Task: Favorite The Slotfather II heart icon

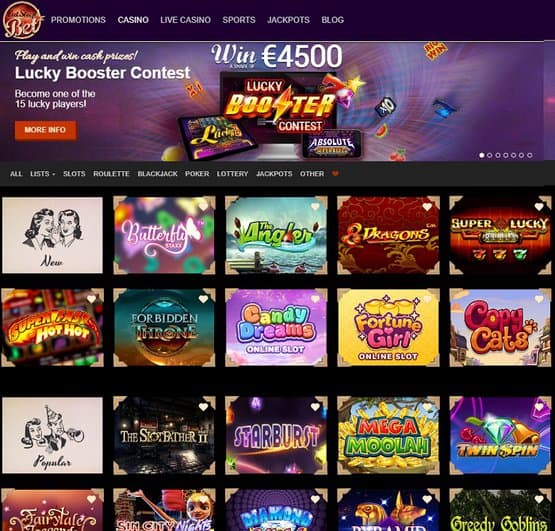Action: [x=203, y=407]
